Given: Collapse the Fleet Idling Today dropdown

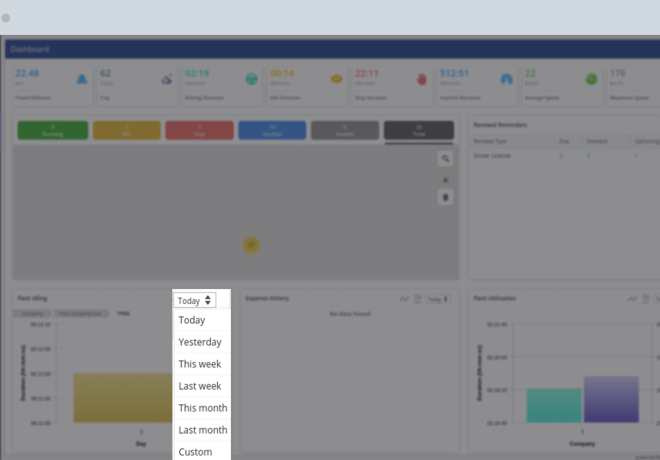Looking at the screenshot, I should point(194,300).
